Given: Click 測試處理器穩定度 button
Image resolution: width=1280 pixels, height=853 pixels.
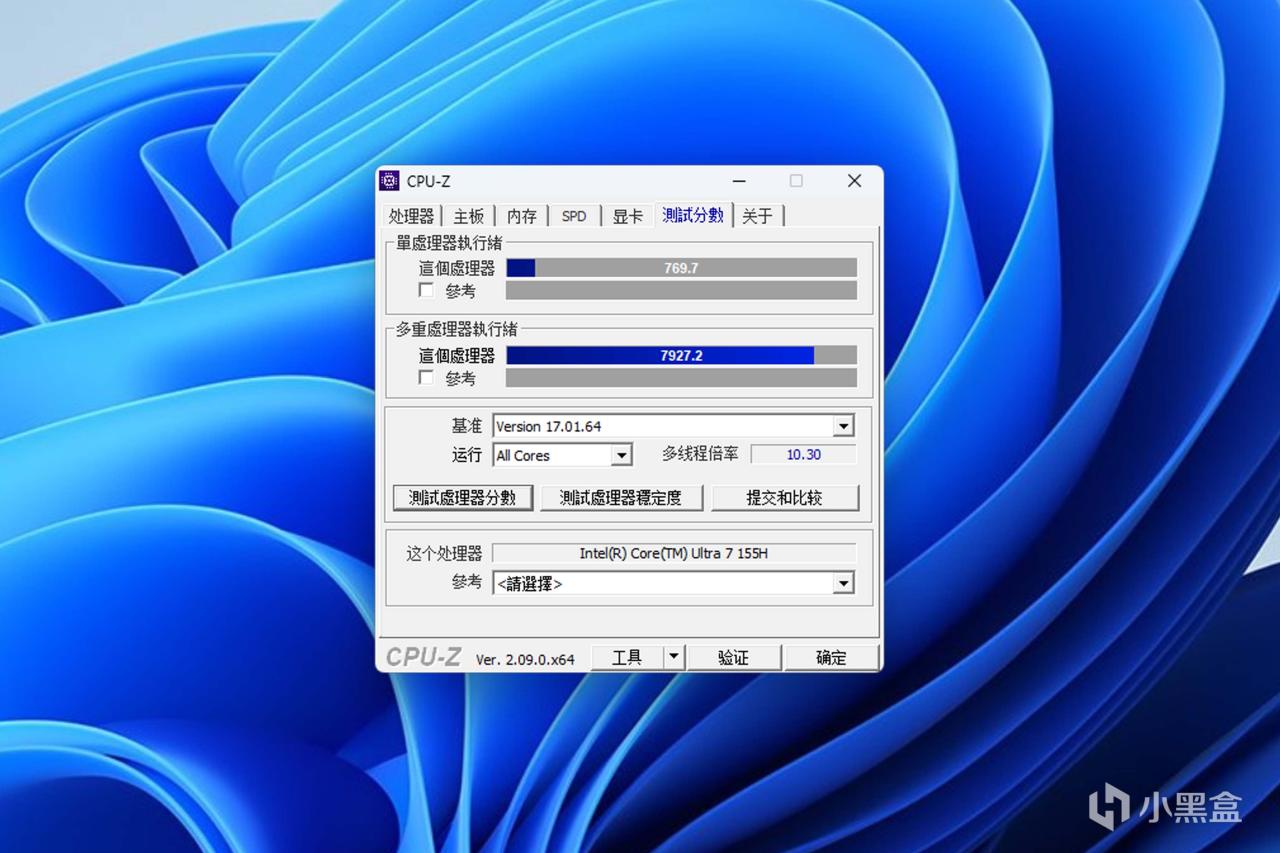Looking at the screenshot, I should point(621,497).
